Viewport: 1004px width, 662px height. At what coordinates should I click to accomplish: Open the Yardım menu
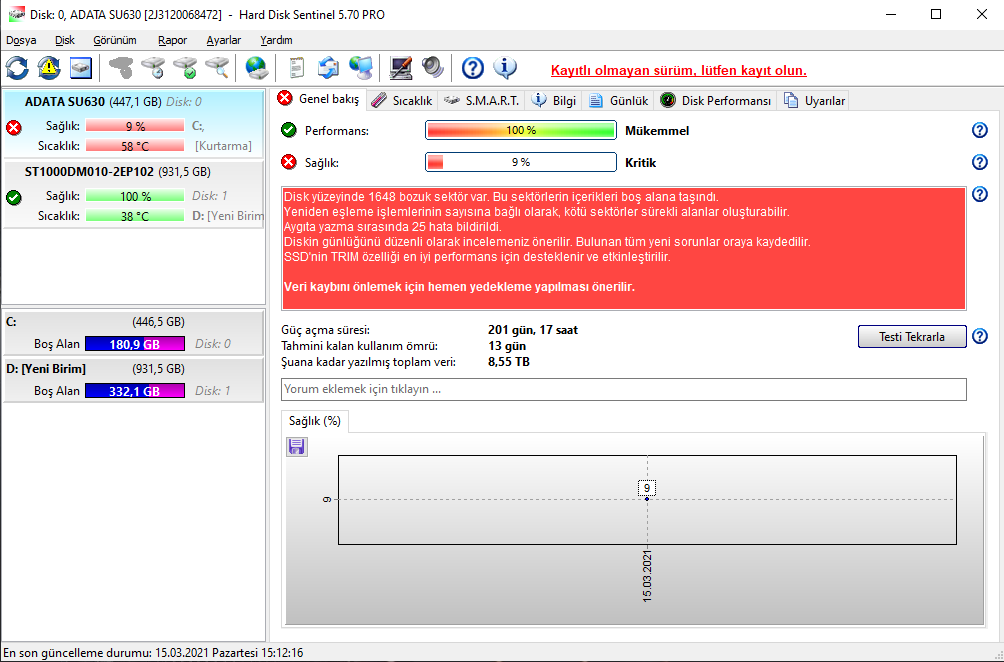pos(276,40)
